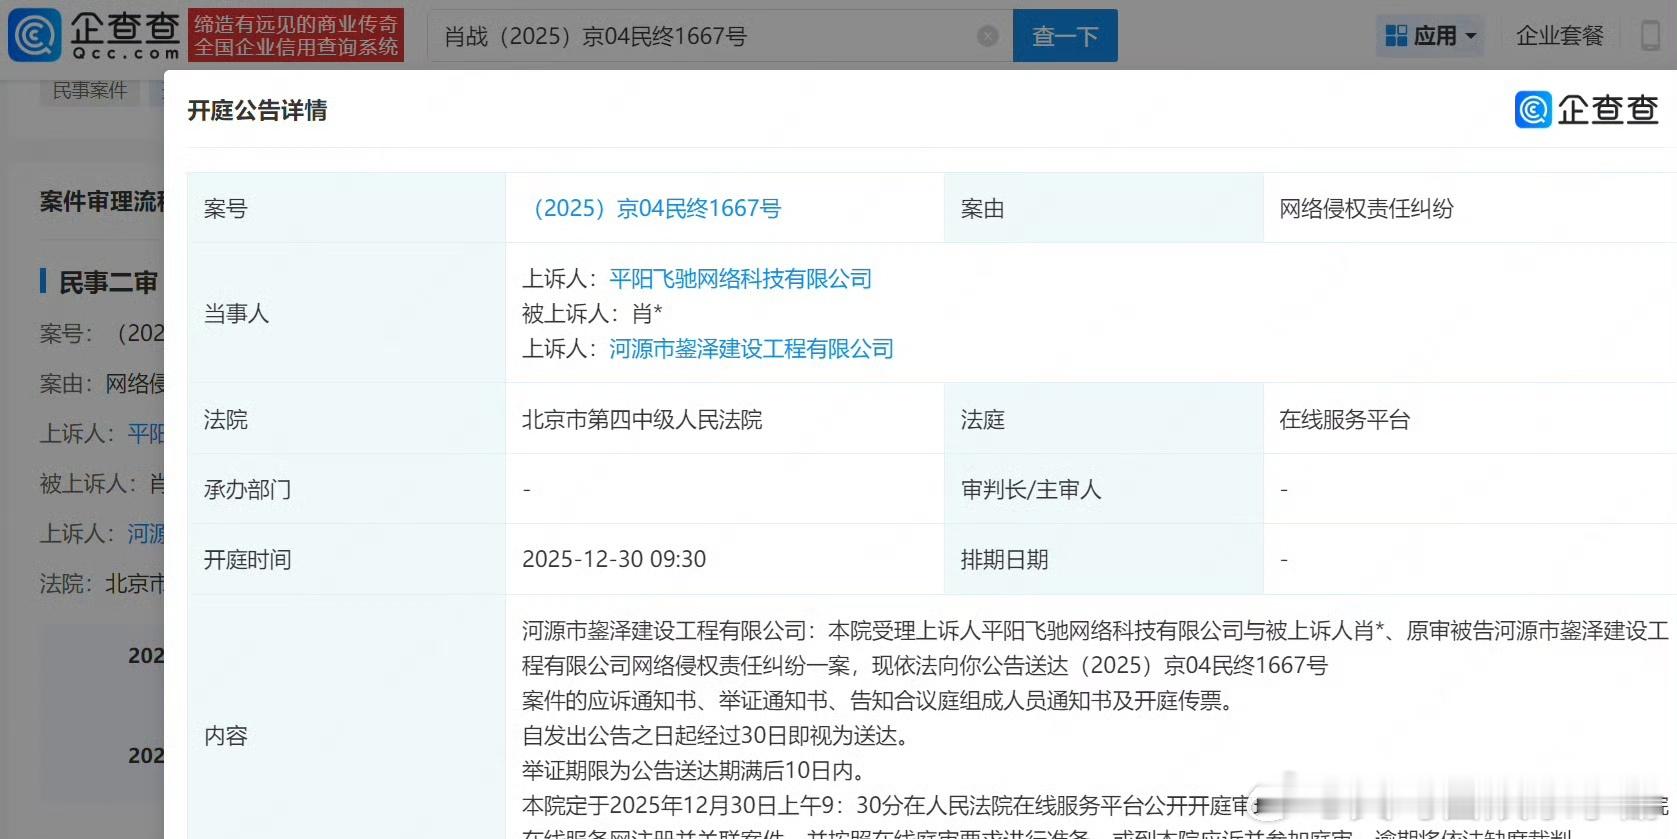Image resolution: width=1677 pixels, height=839 pixels.
Task: Click the 案由 label cell
Action: pyautogui.click(x=1104, y=208)
